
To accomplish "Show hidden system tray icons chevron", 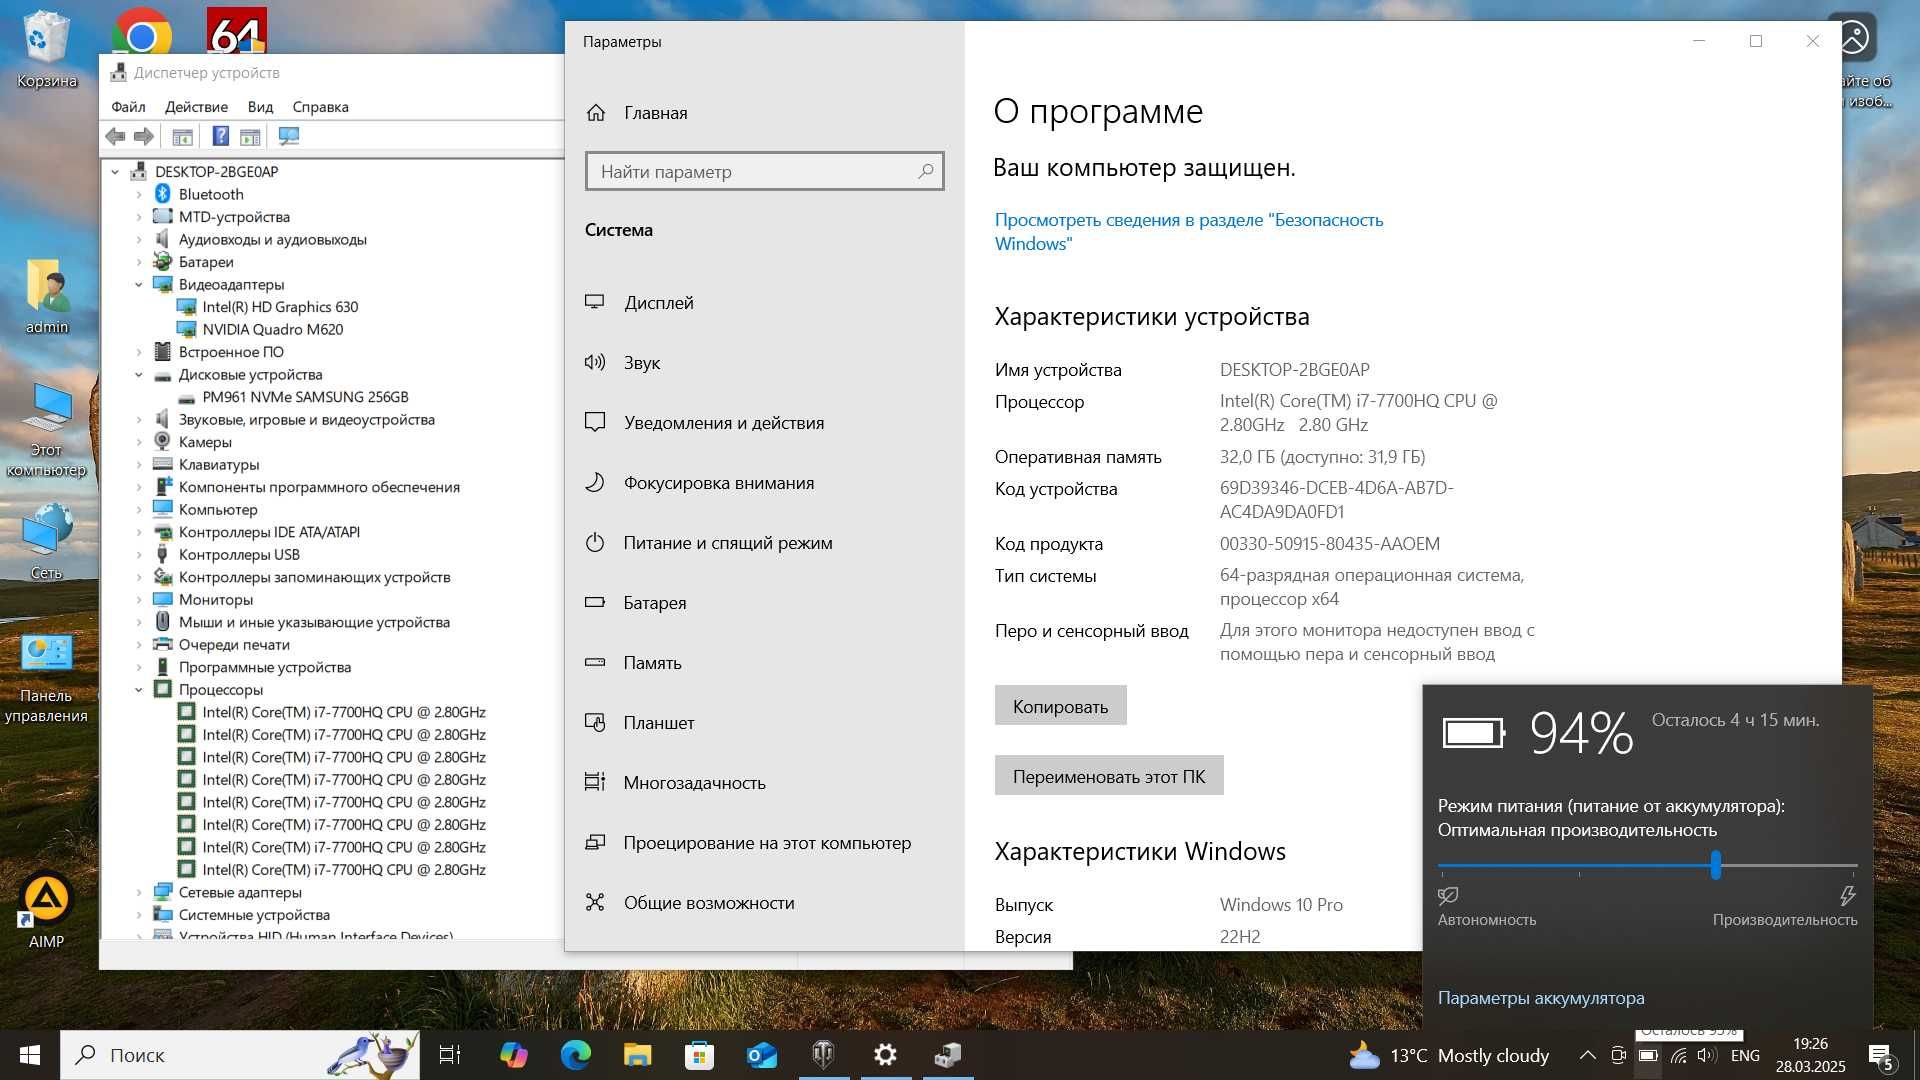I will click(1587, 1055).
